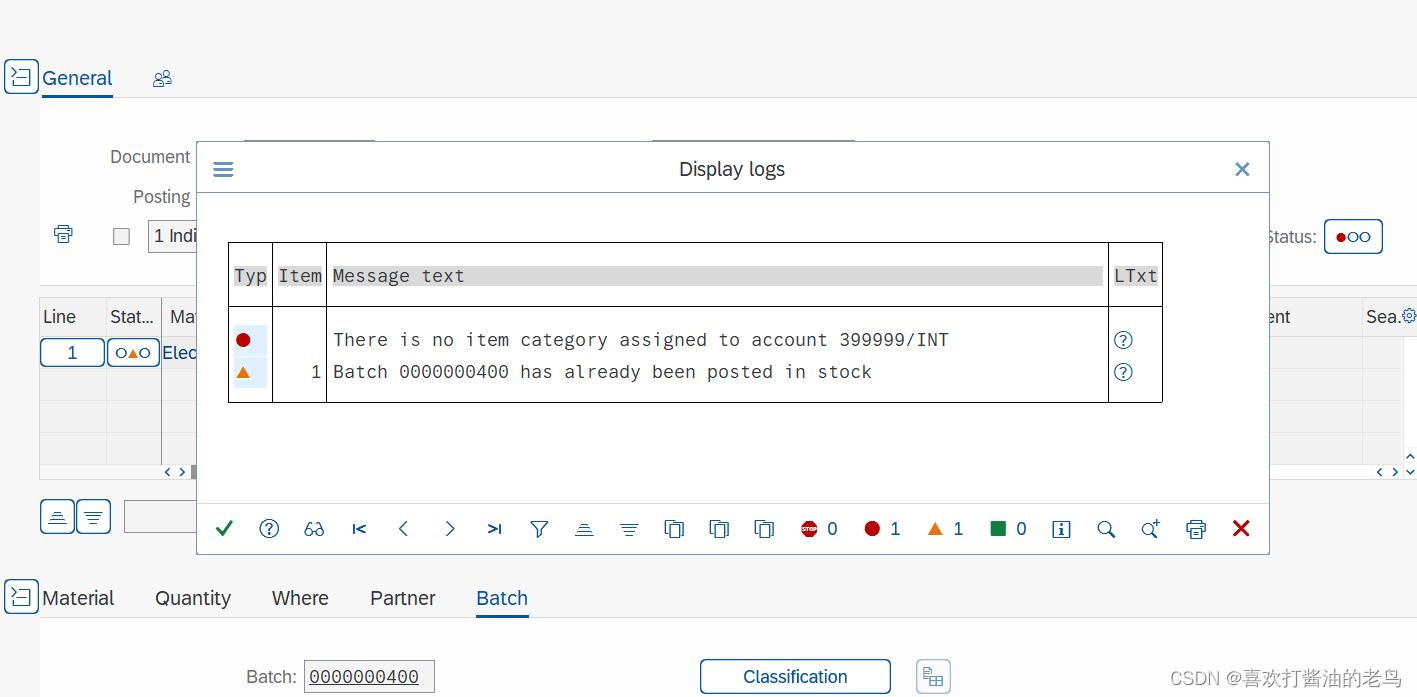Click the information icon in the log toolbar
1417x697 pixels.
(1061, 528)
